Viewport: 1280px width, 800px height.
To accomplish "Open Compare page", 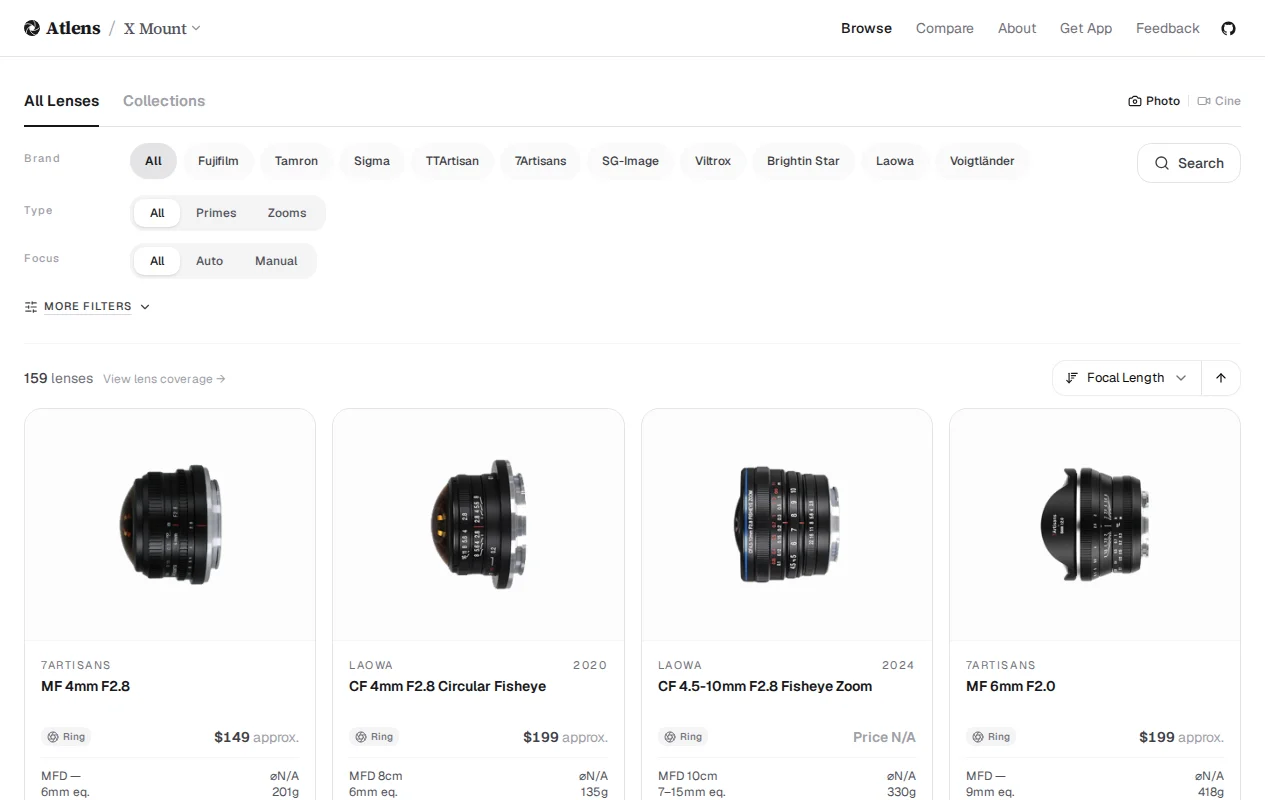I will pos(945,28).
